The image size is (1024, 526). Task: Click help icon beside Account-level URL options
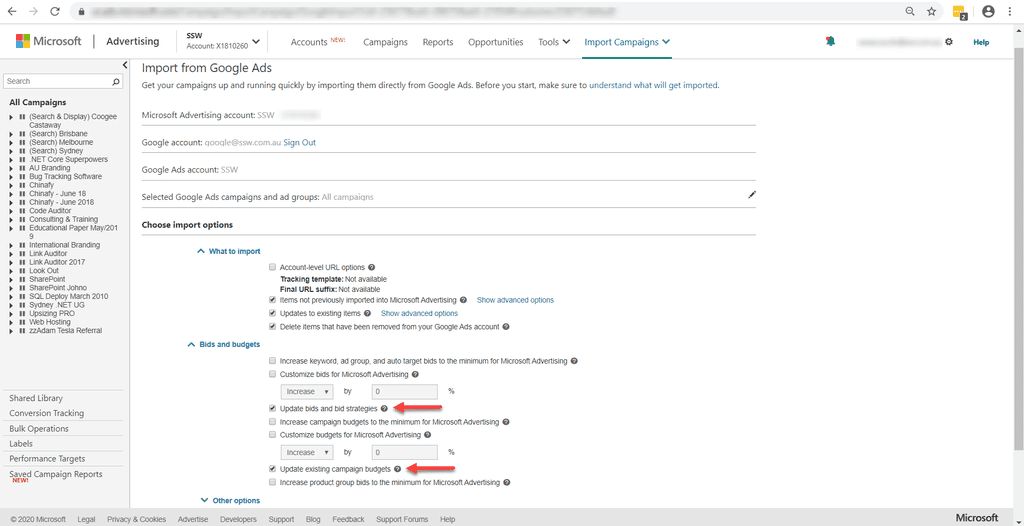372,268
